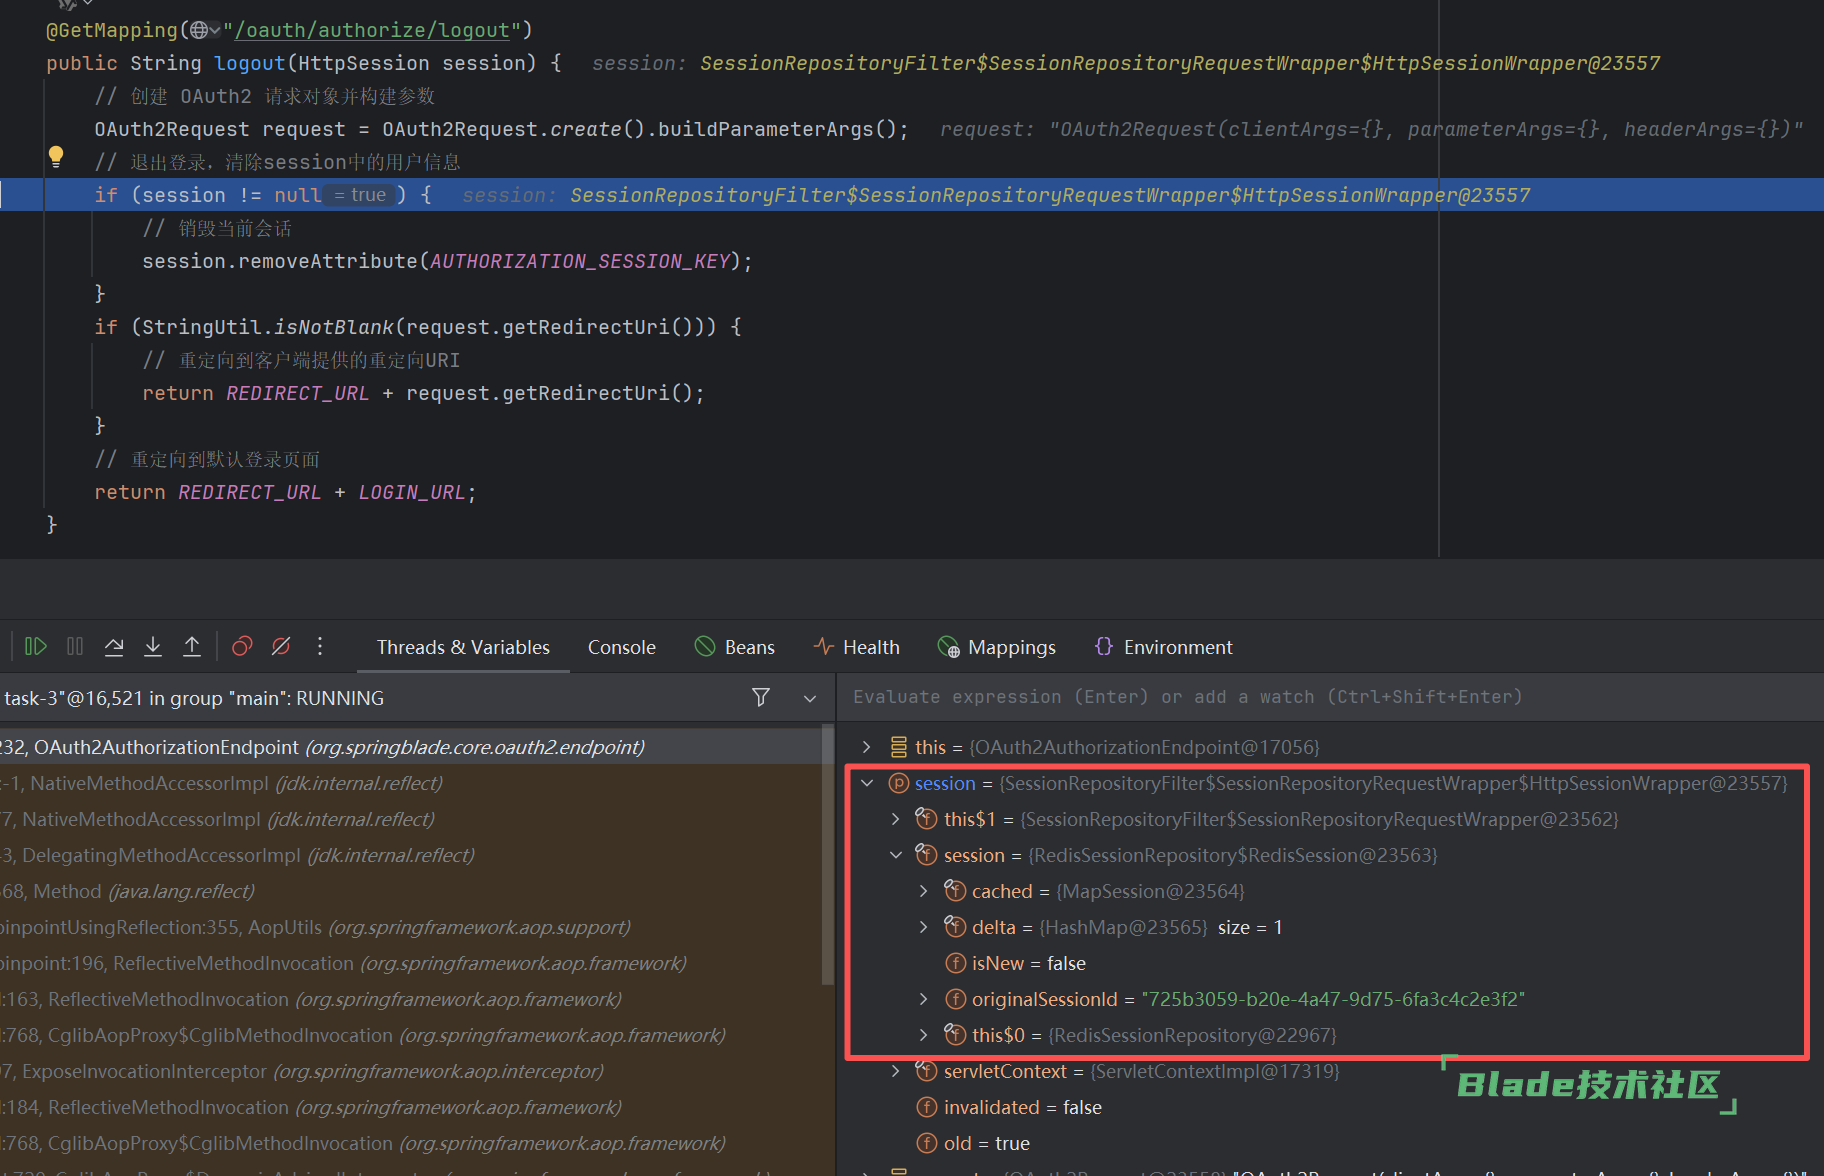1824x1176 pixels.
Task: Click the Health pulse icon
Action: pyautogui.click(x=823, y=647)
